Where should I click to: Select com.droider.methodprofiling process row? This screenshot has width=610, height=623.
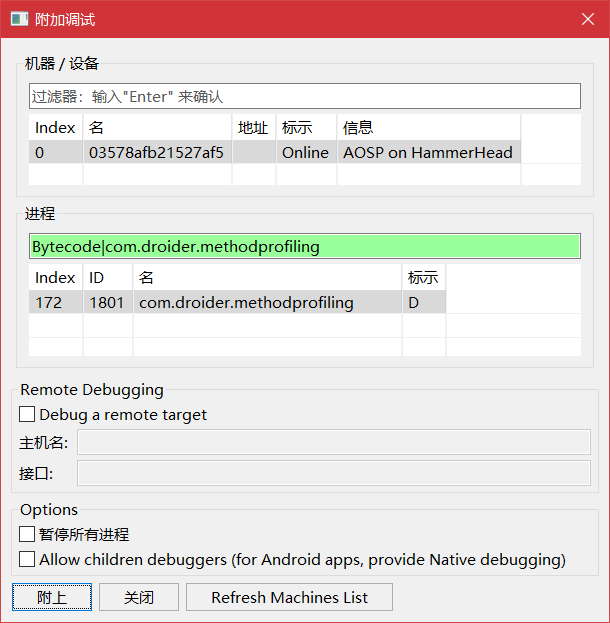[237, 302]
